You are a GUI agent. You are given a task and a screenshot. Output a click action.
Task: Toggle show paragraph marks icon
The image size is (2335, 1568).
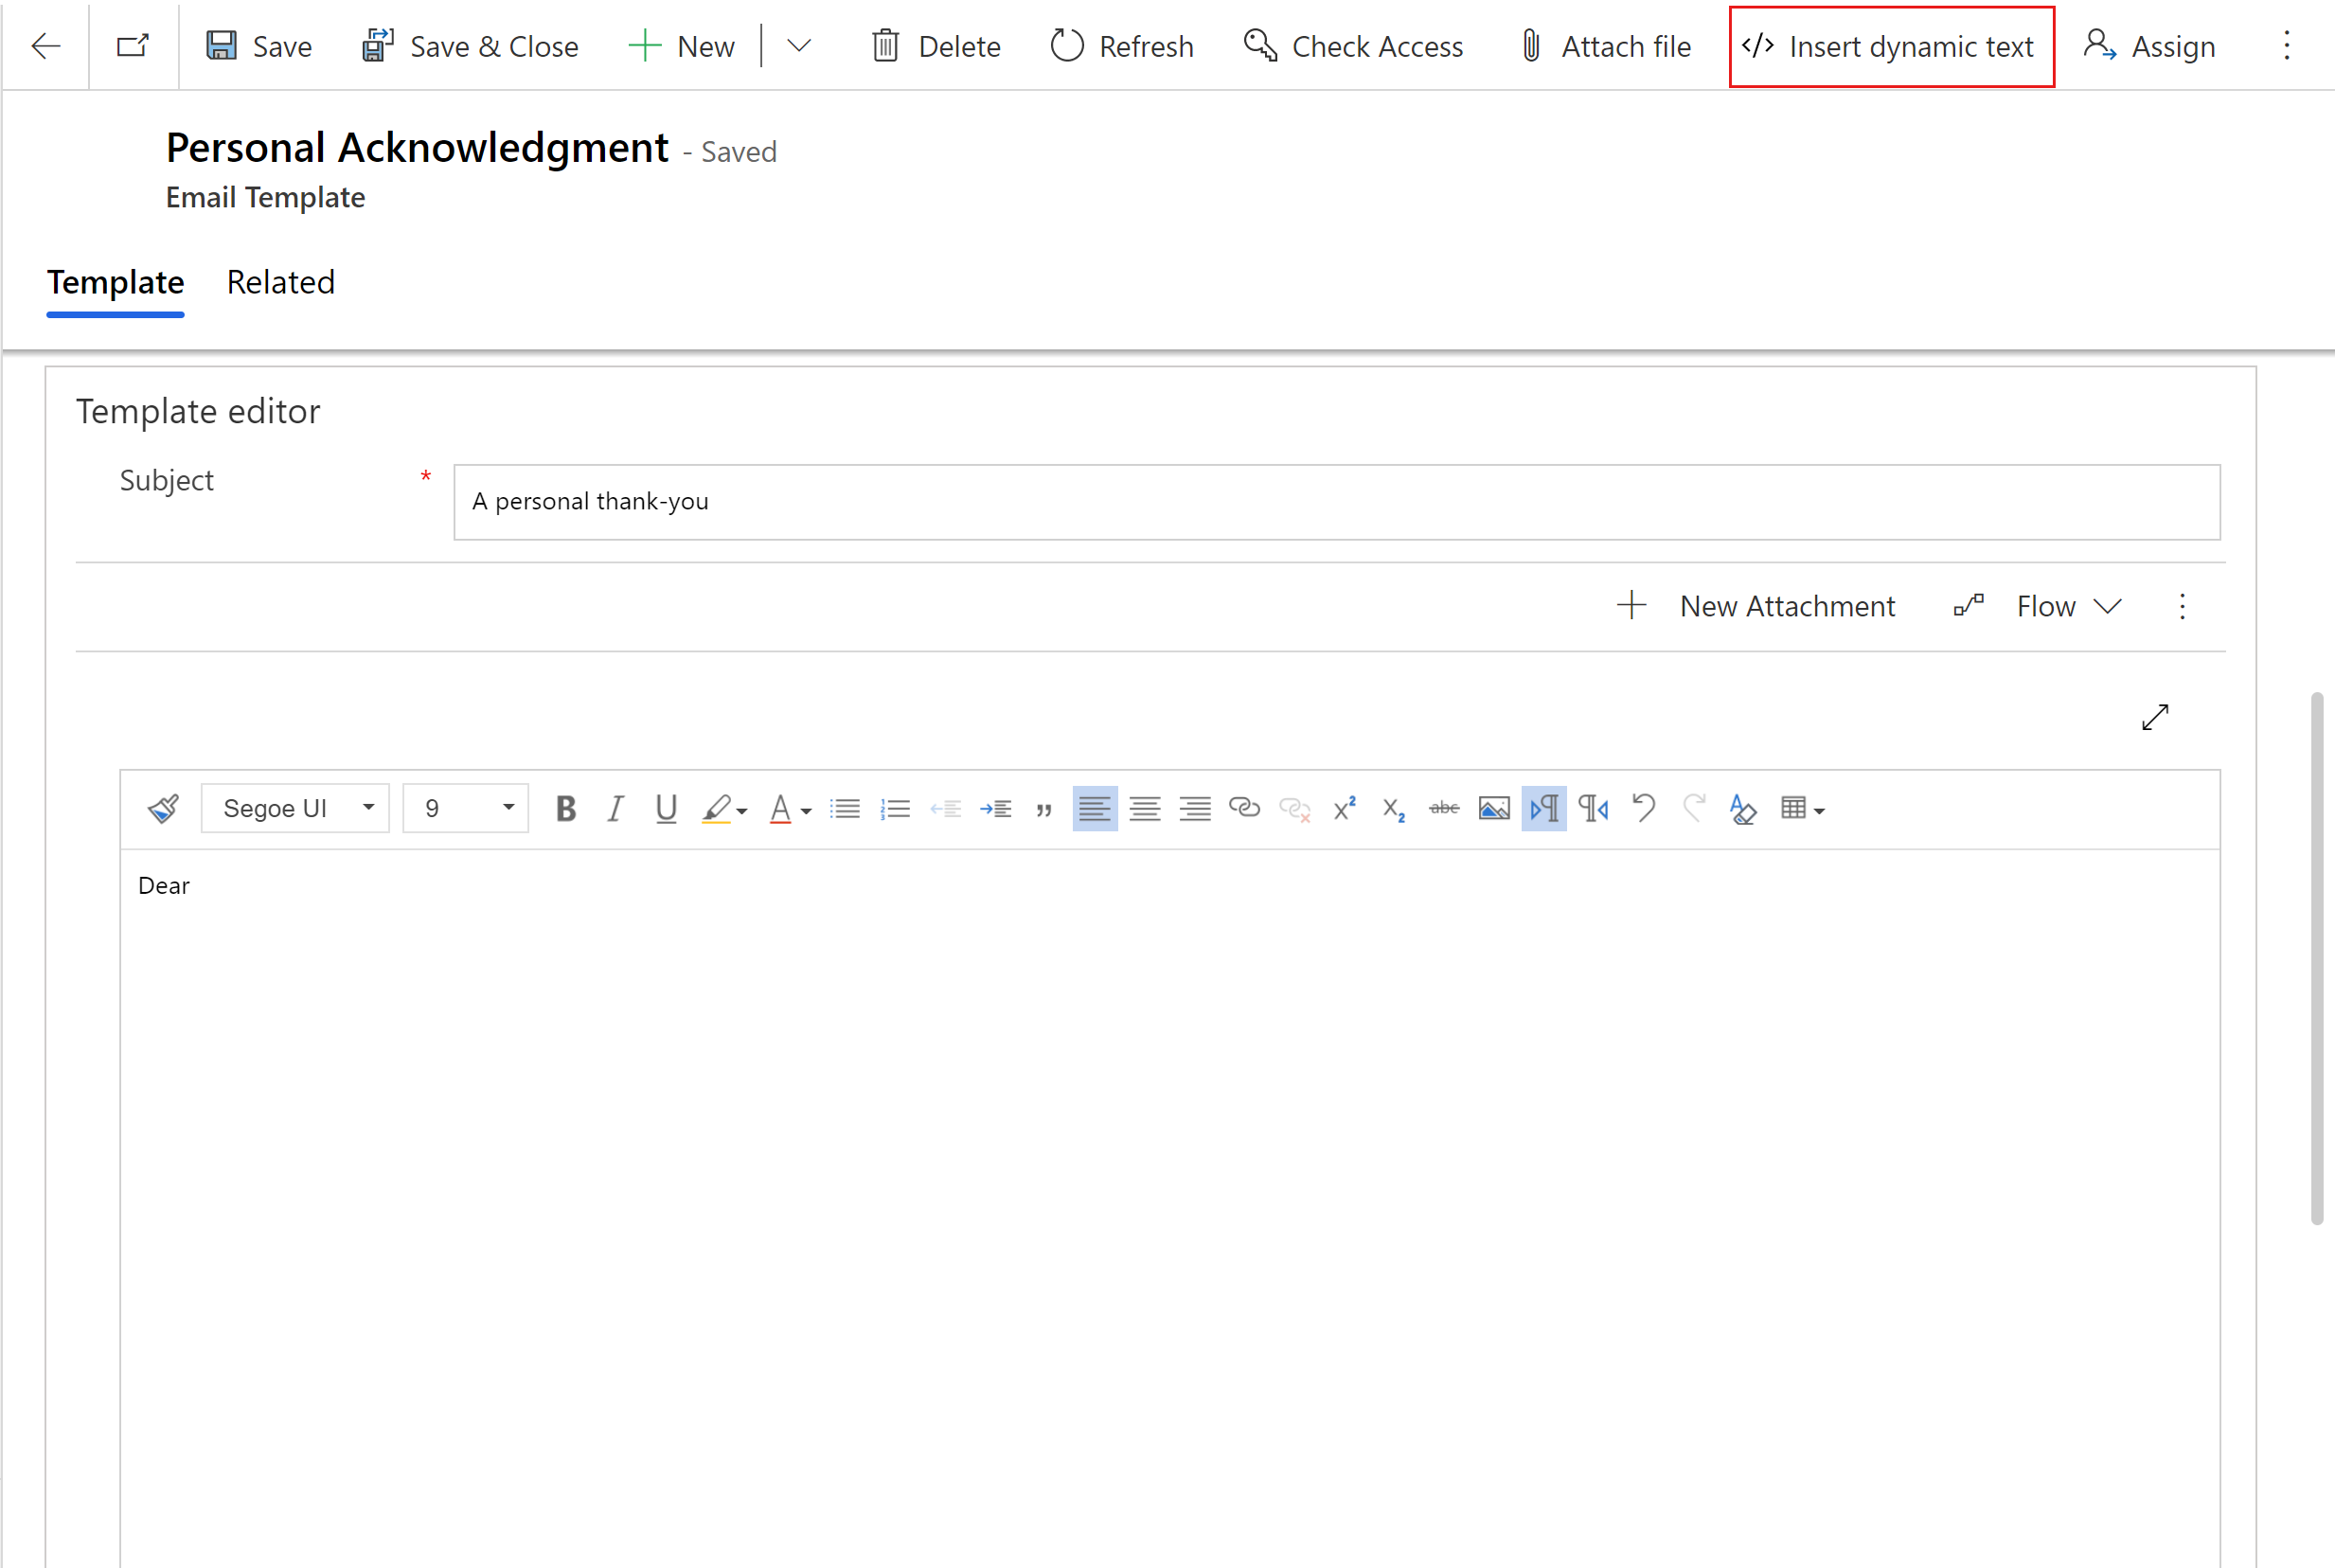click(1544, 809)
